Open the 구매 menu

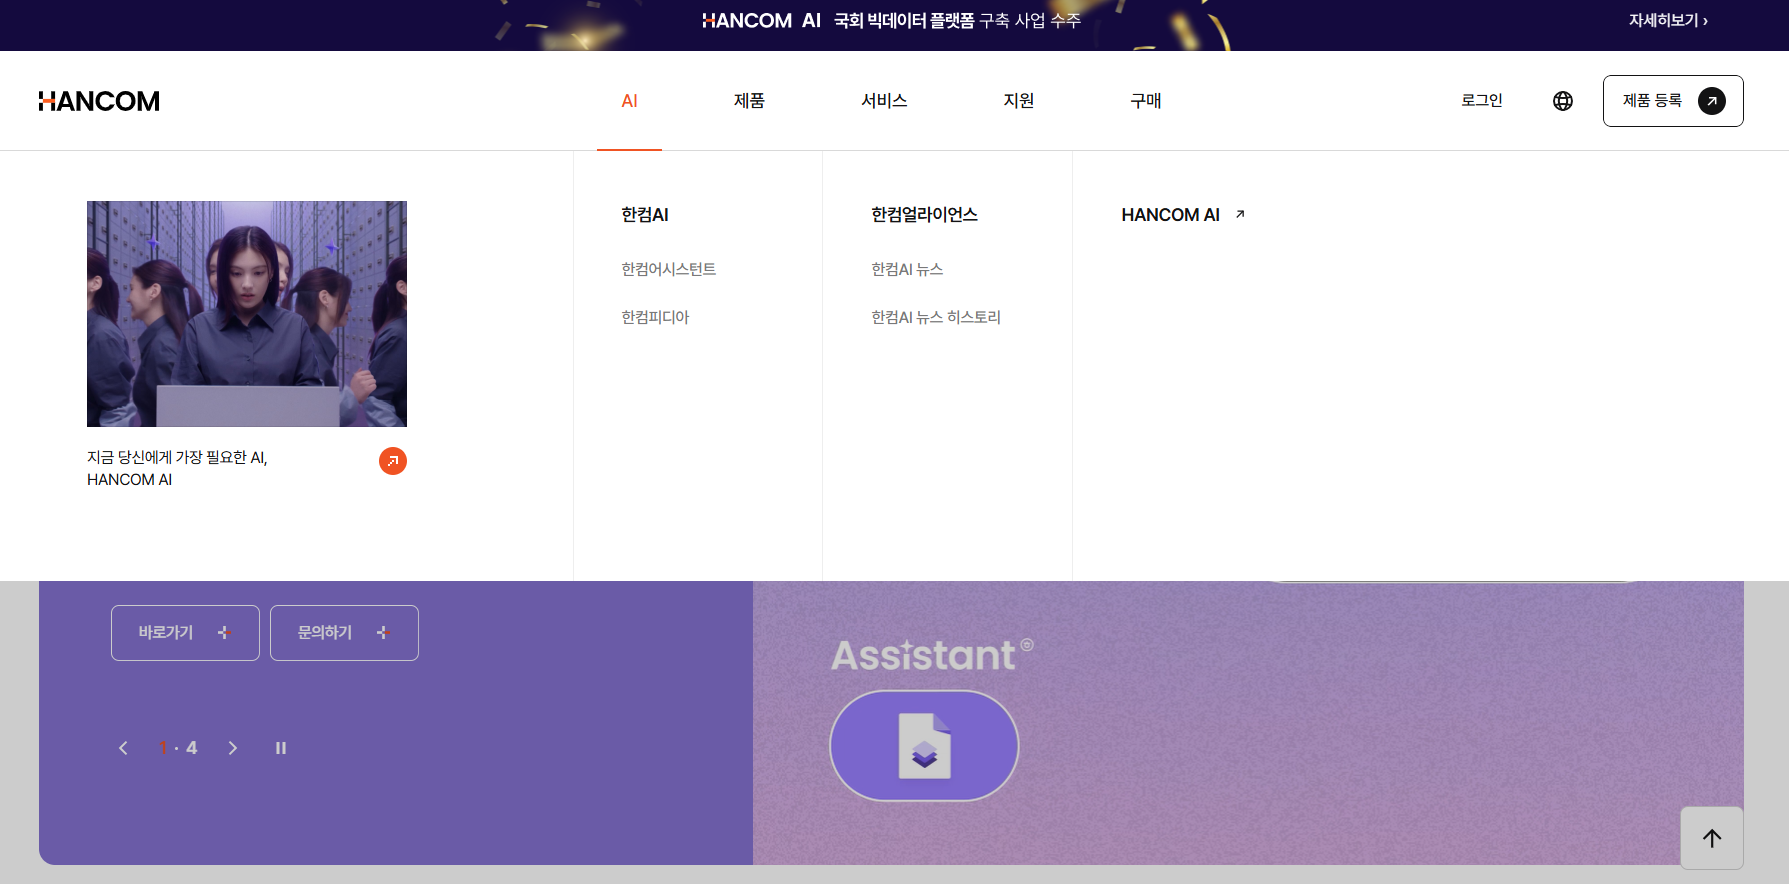[x=1146, y=101]
